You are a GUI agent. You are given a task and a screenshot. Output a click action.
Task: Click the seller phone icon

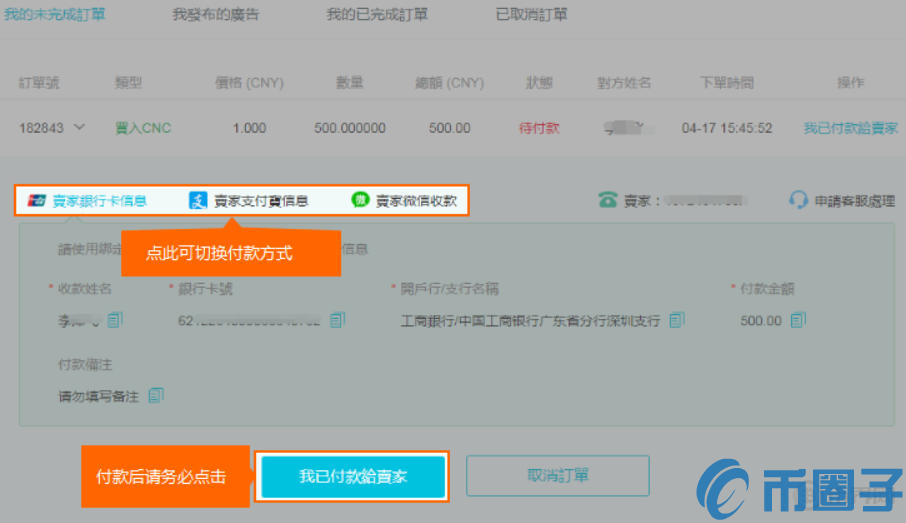pyautogui.click(x=608, y=200)
